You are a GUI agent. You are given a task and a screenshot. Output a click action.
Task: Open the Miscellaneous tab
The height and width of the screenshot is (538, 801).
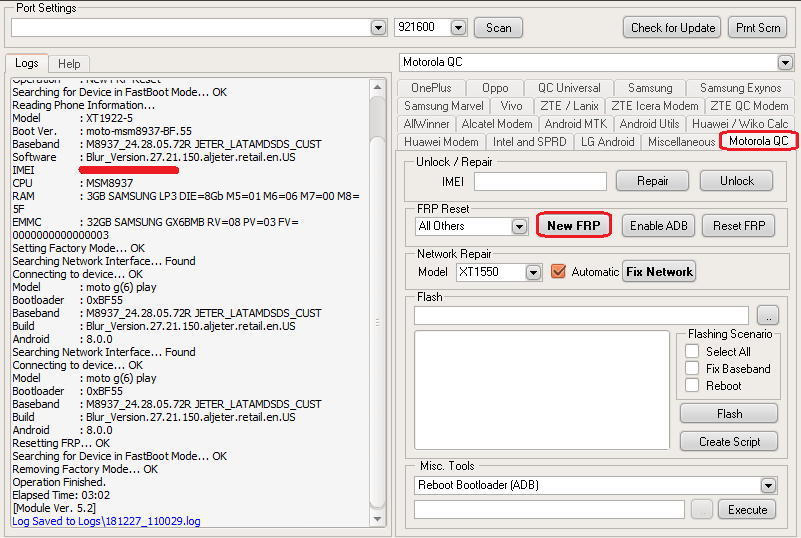coord(681,142)
